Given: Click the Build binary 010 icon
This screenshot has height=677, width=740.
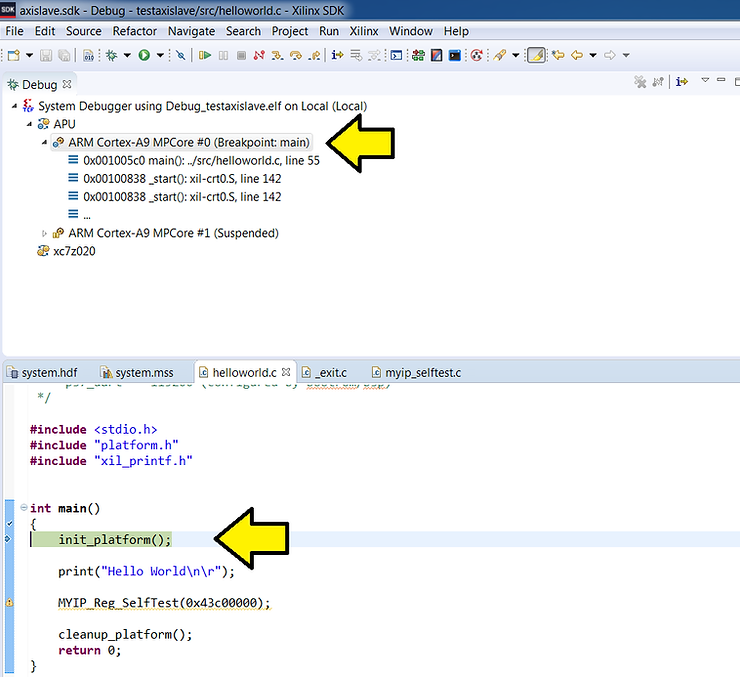Looking at the screenshot, I should (x=88, y=55).
